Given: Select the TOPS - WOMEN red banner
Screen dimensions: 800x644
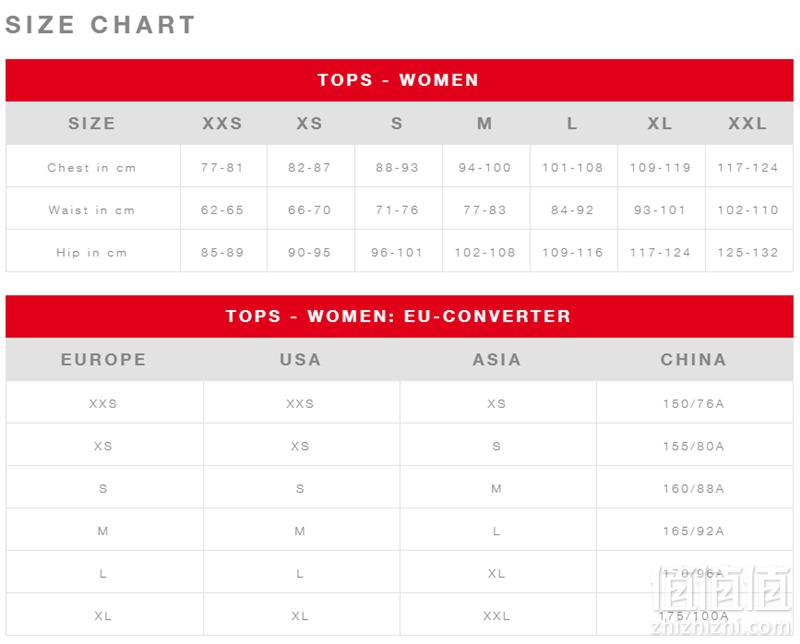Looking at the screenshot, I should (399, 80).
